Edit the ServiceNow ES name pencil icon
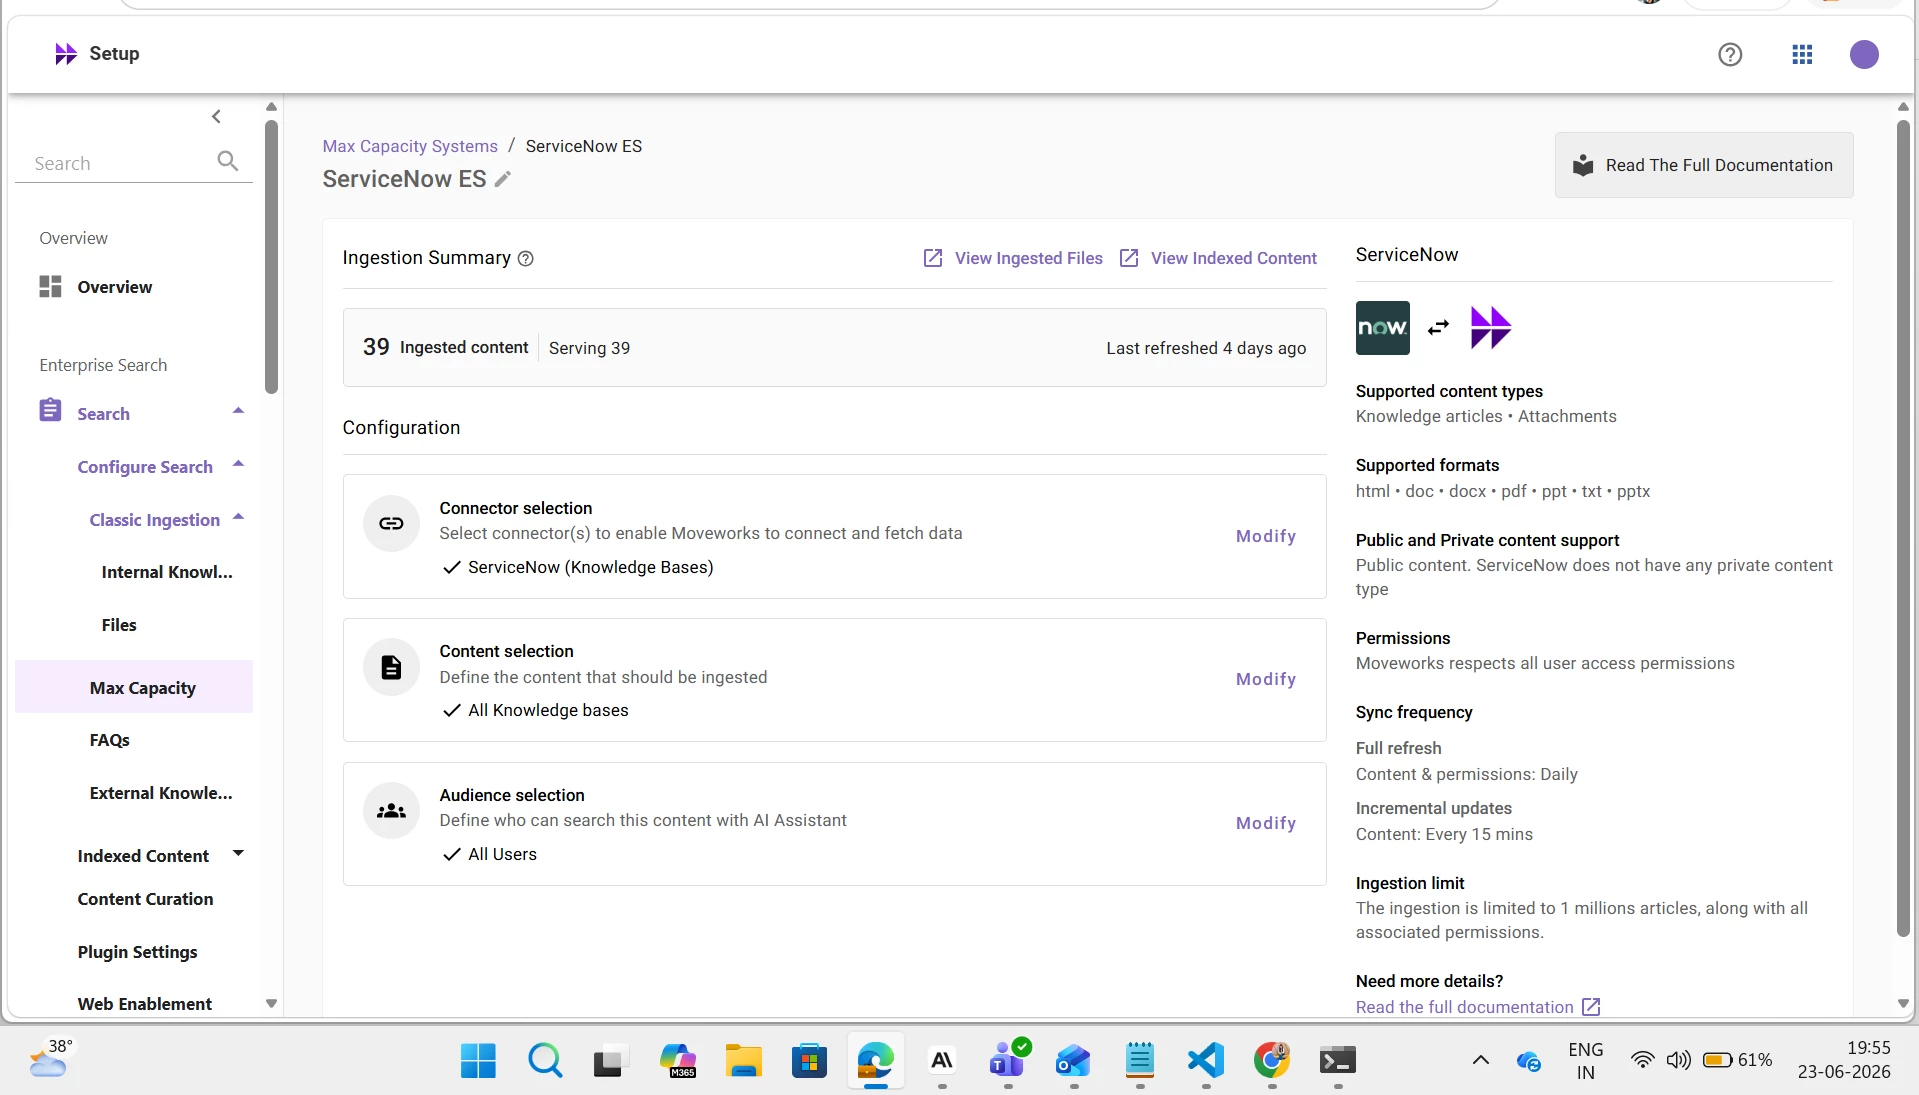Viewport: 1919px width, 1095px height. coord(503,179)
